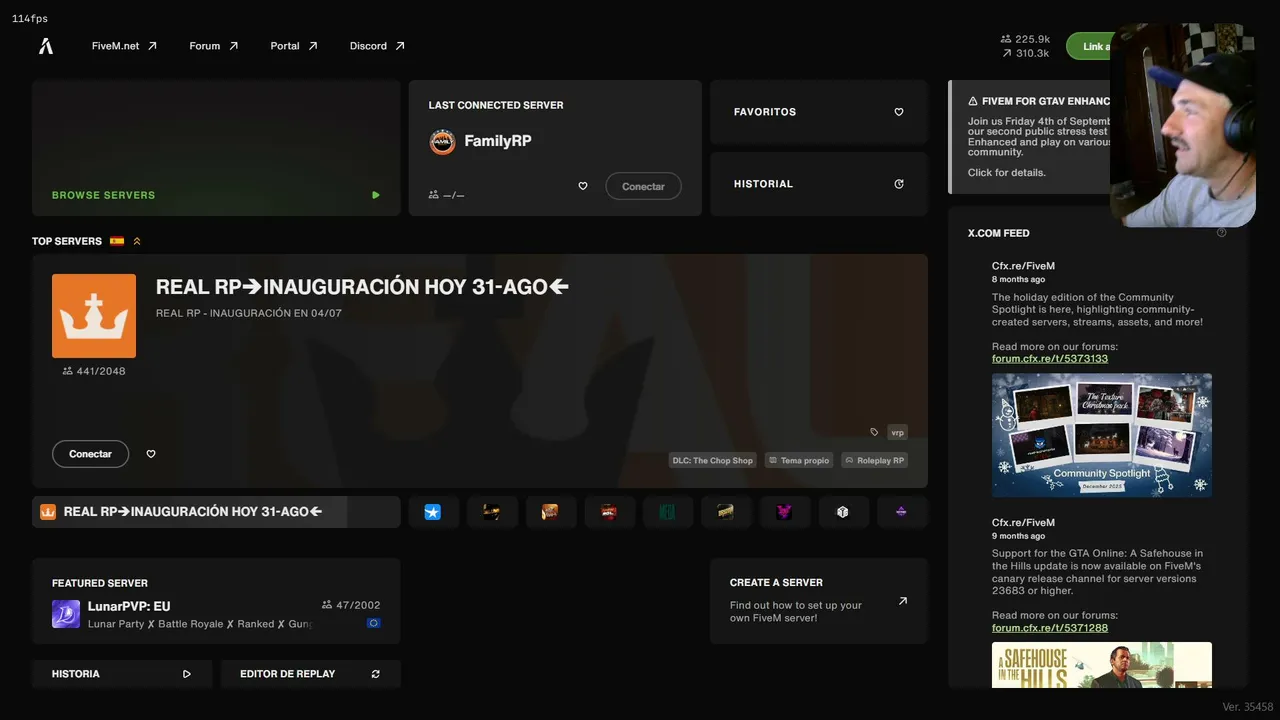The image size is (1280, 720).
Task: Open the FiveM.net external link
Action: pos(124,46)
